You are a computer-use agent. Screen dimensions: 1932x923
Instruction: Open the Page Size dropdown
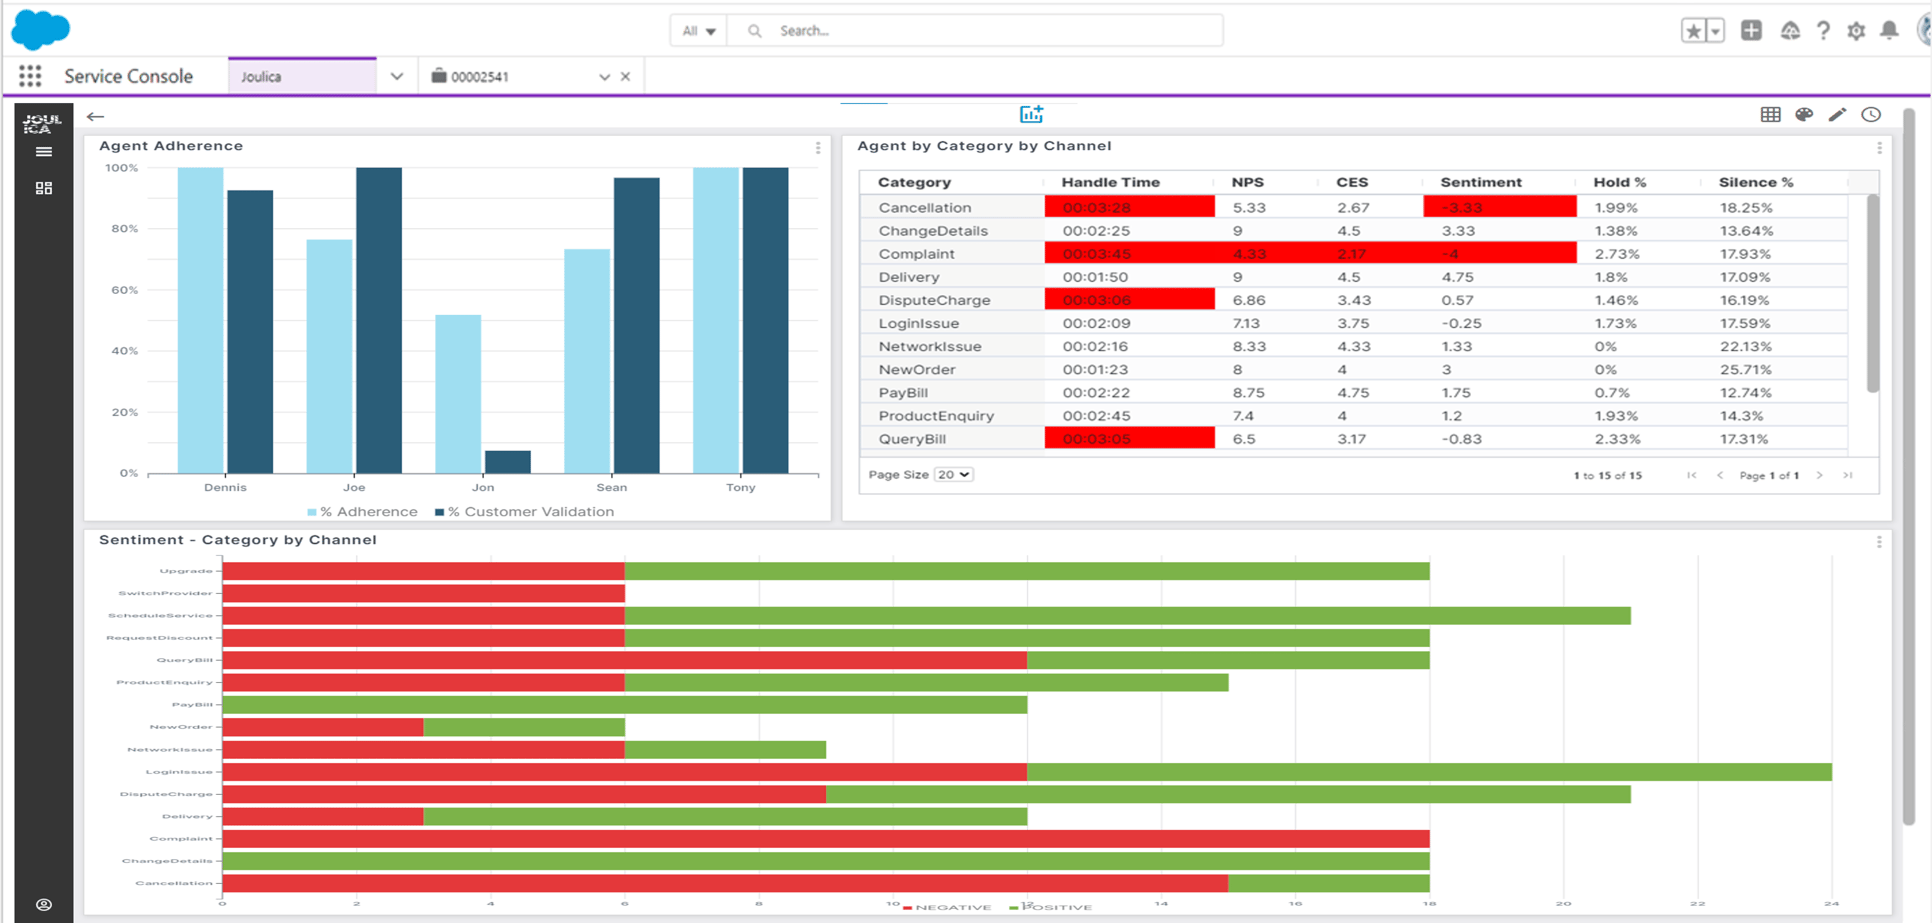point(953,475)
